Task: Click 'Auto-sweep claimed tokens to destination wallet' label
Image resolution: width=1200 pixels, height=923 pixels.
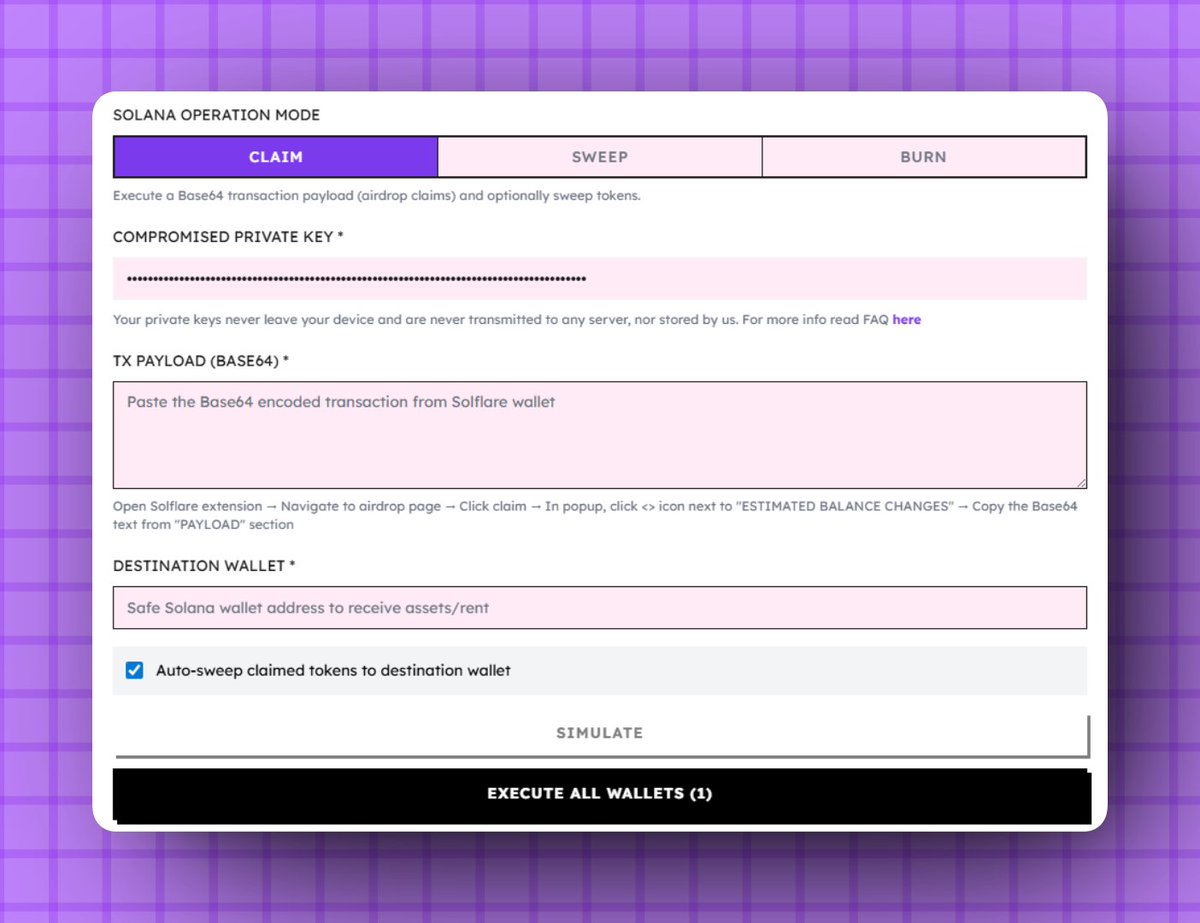Action: click(333, 670)
